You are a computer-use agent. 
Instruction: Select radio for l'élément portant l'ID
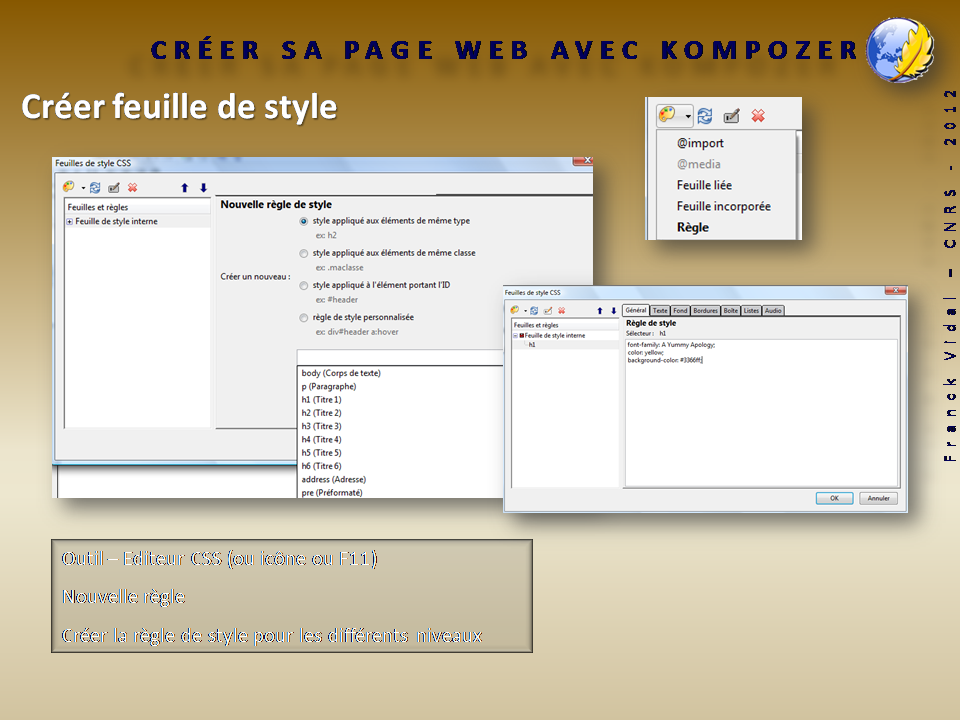pos(304,286)
